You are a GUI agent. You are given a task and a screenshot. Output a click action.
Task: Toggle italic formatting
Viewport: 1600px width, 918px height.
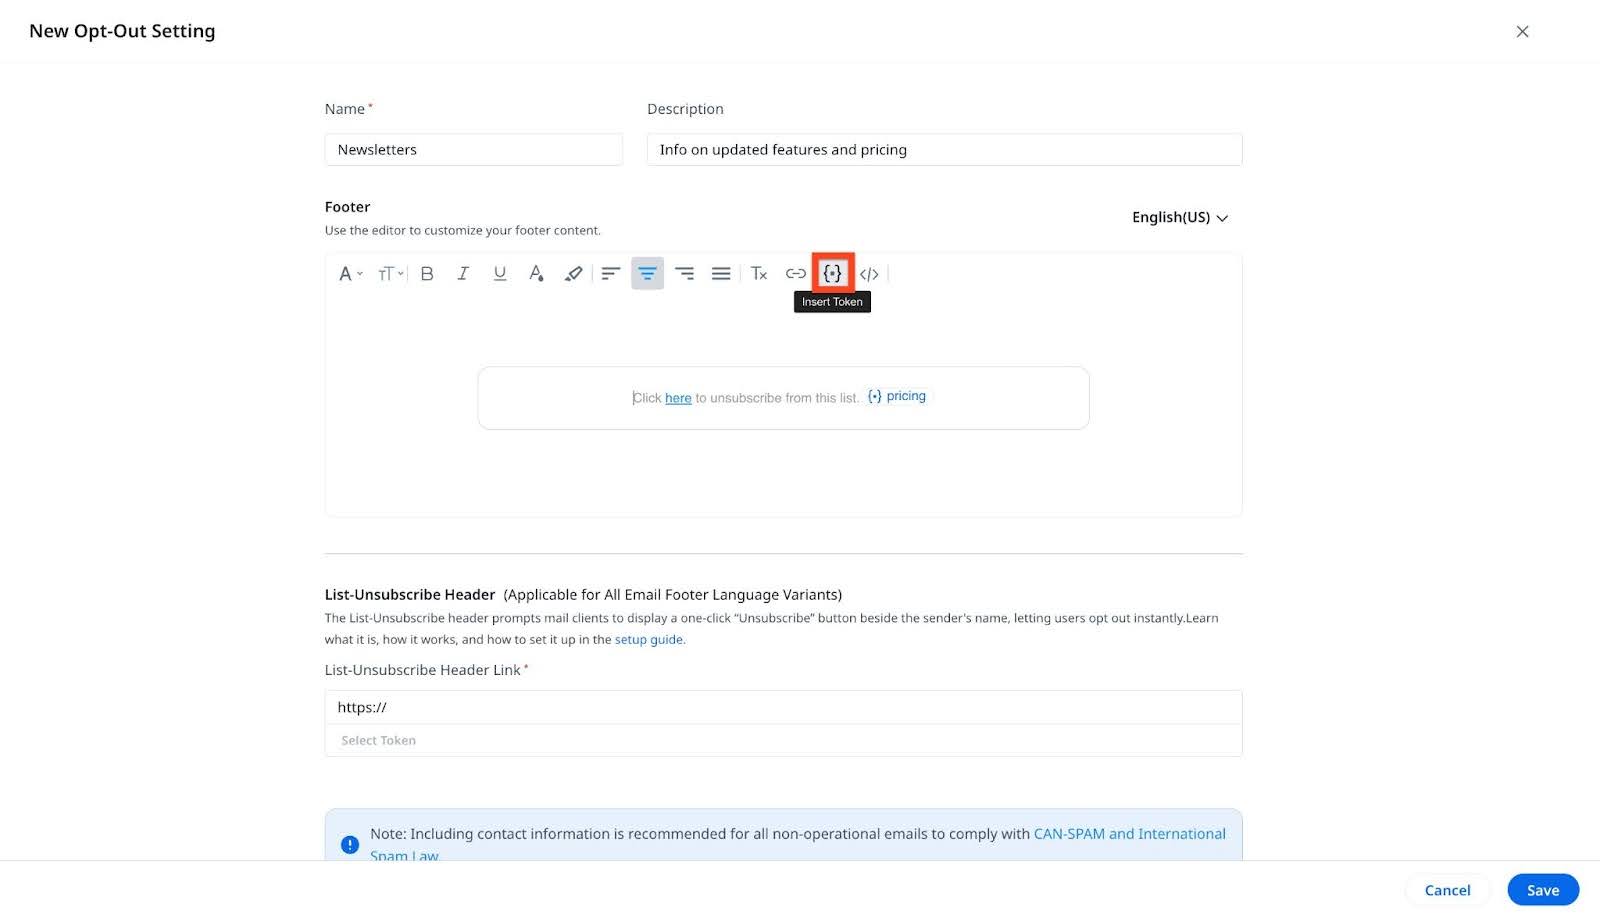(463, 274)
